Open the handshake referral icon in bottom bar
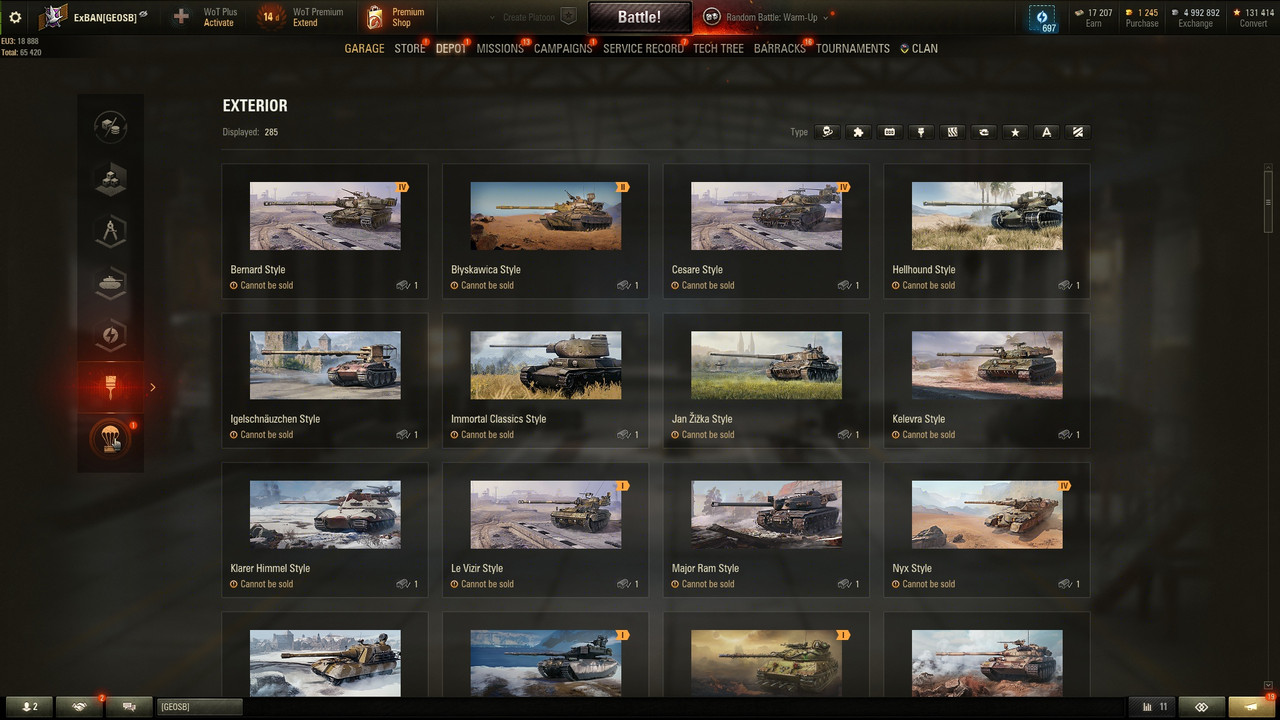 79,707
